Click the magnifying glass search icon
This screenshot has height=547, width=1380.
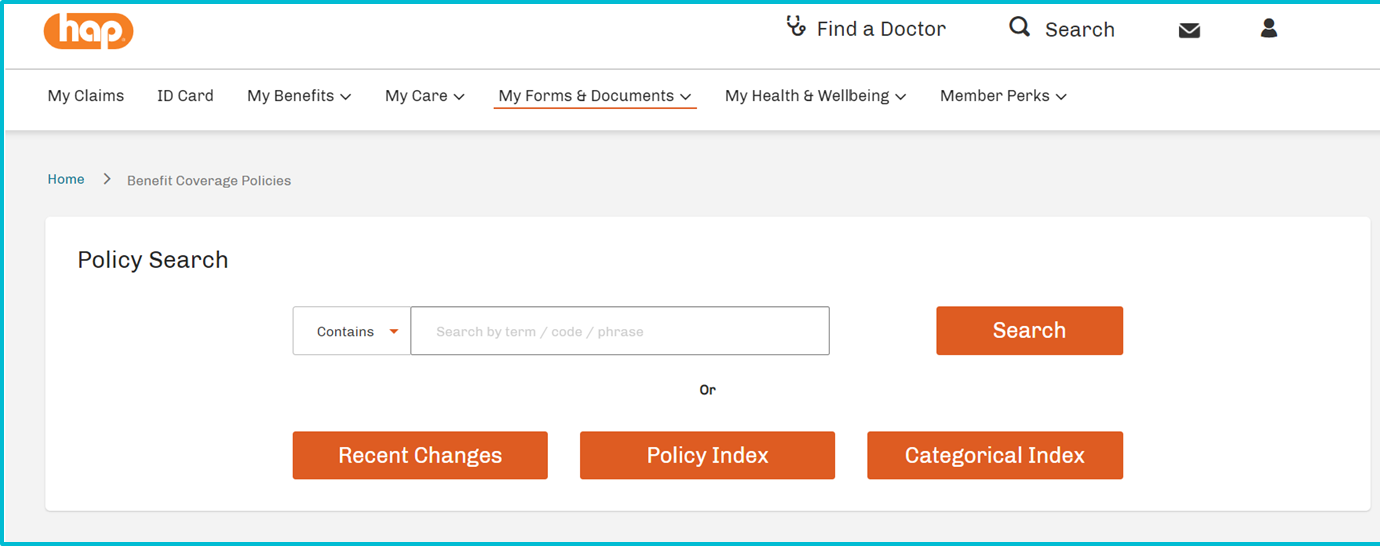tap(1019, 27)
